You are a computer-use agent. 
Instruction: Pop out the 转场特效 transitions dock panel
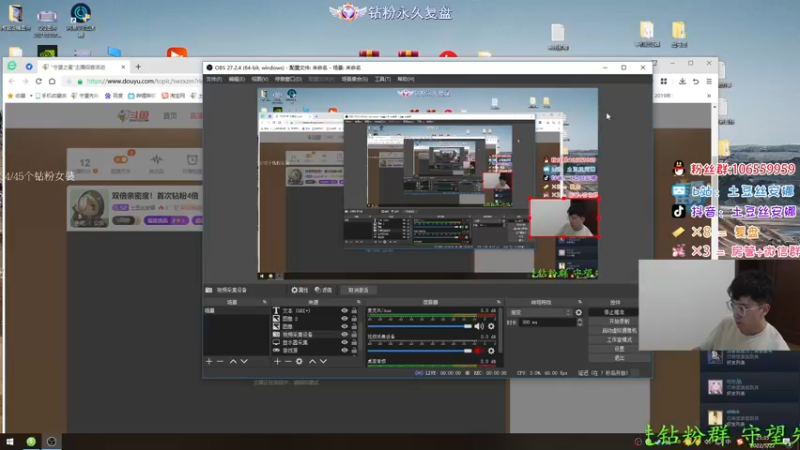click(x=580, y=302)
